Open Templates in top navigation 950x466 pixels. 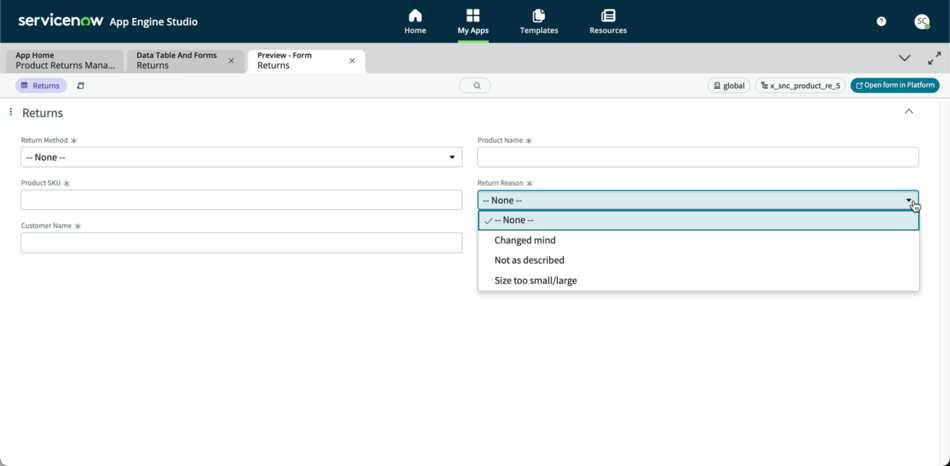pyautogui.click(x=539, y=22)
